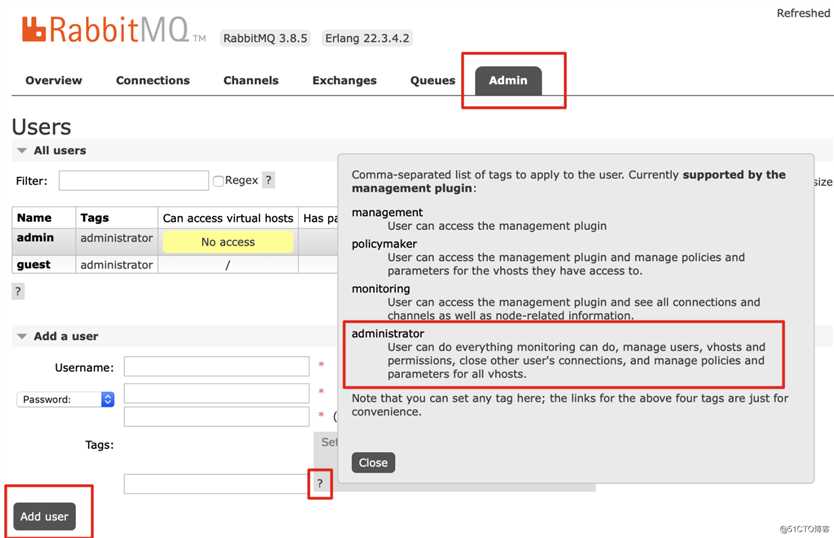Viewport: 834px width, 538px height.
Task: Click the confirm password field
Action: pyautogui.click(x=216, y=417)
